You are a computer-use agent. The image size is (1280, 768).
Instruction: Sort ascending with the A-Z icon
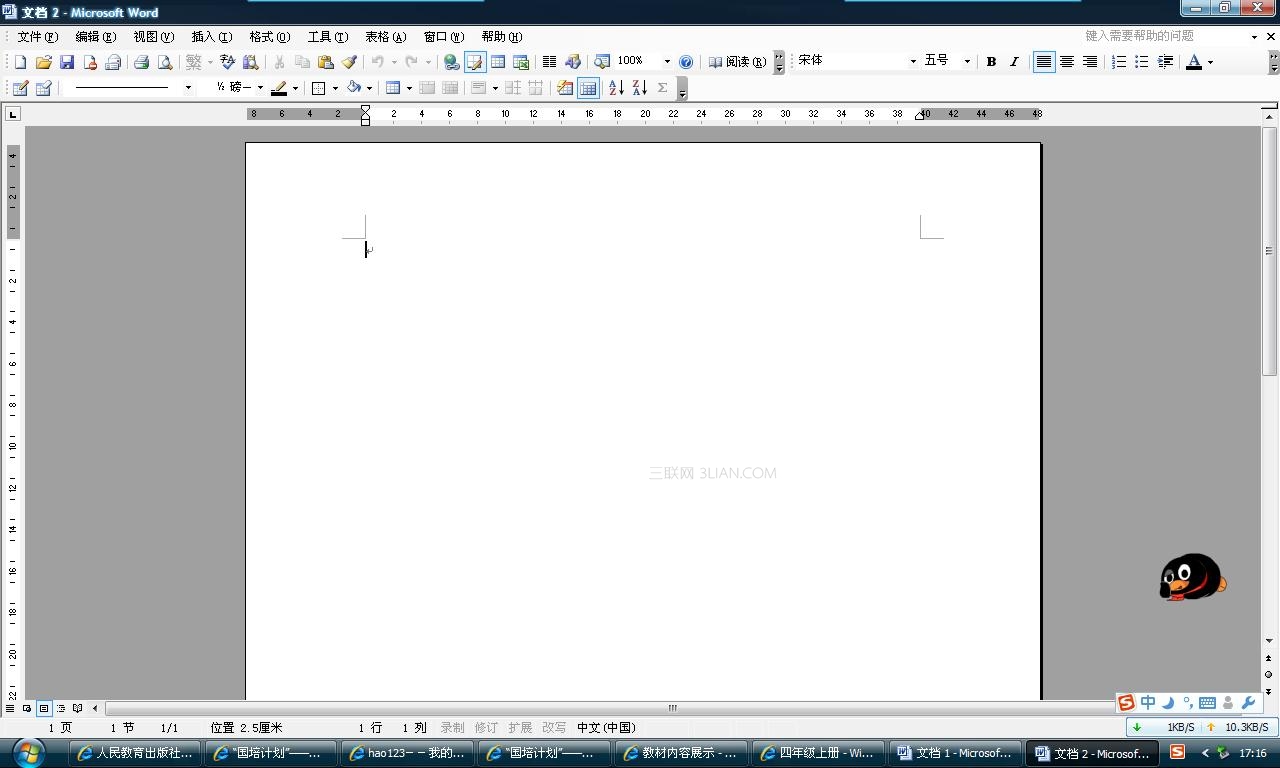click(616, 88)
